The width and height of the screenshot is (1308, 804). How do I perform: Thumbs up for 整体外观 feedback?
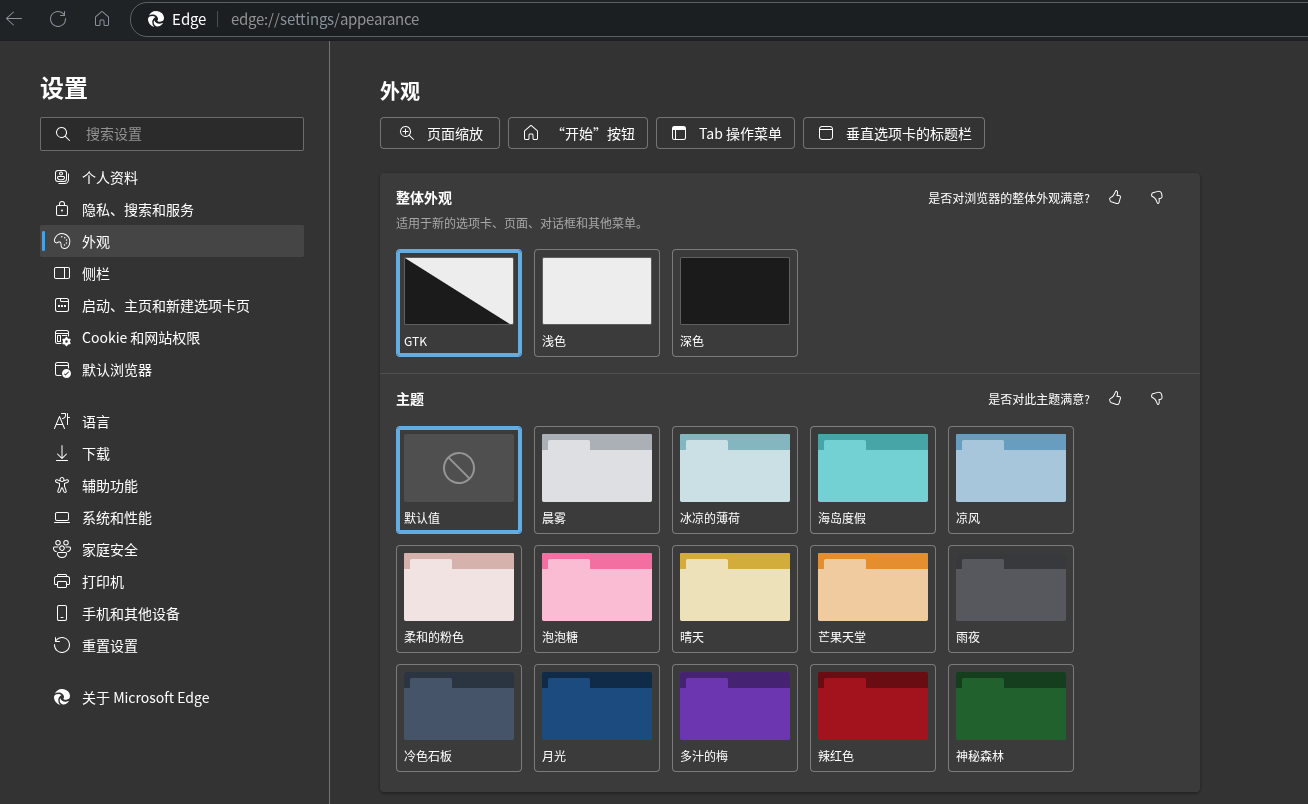(x=1115, y=198)
